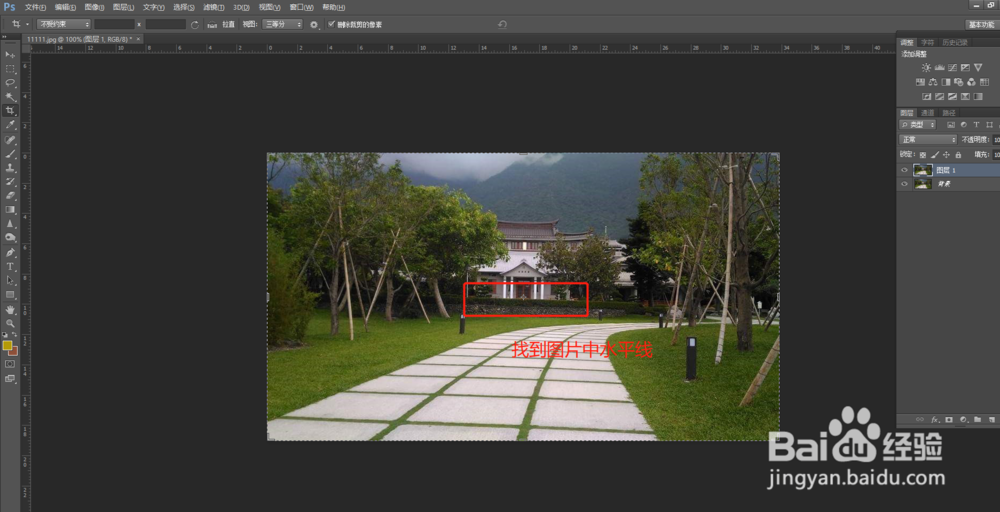Screen dimensions: 1000x512
Task: Click the background color swatch
Action: click(x=13, y=351)
